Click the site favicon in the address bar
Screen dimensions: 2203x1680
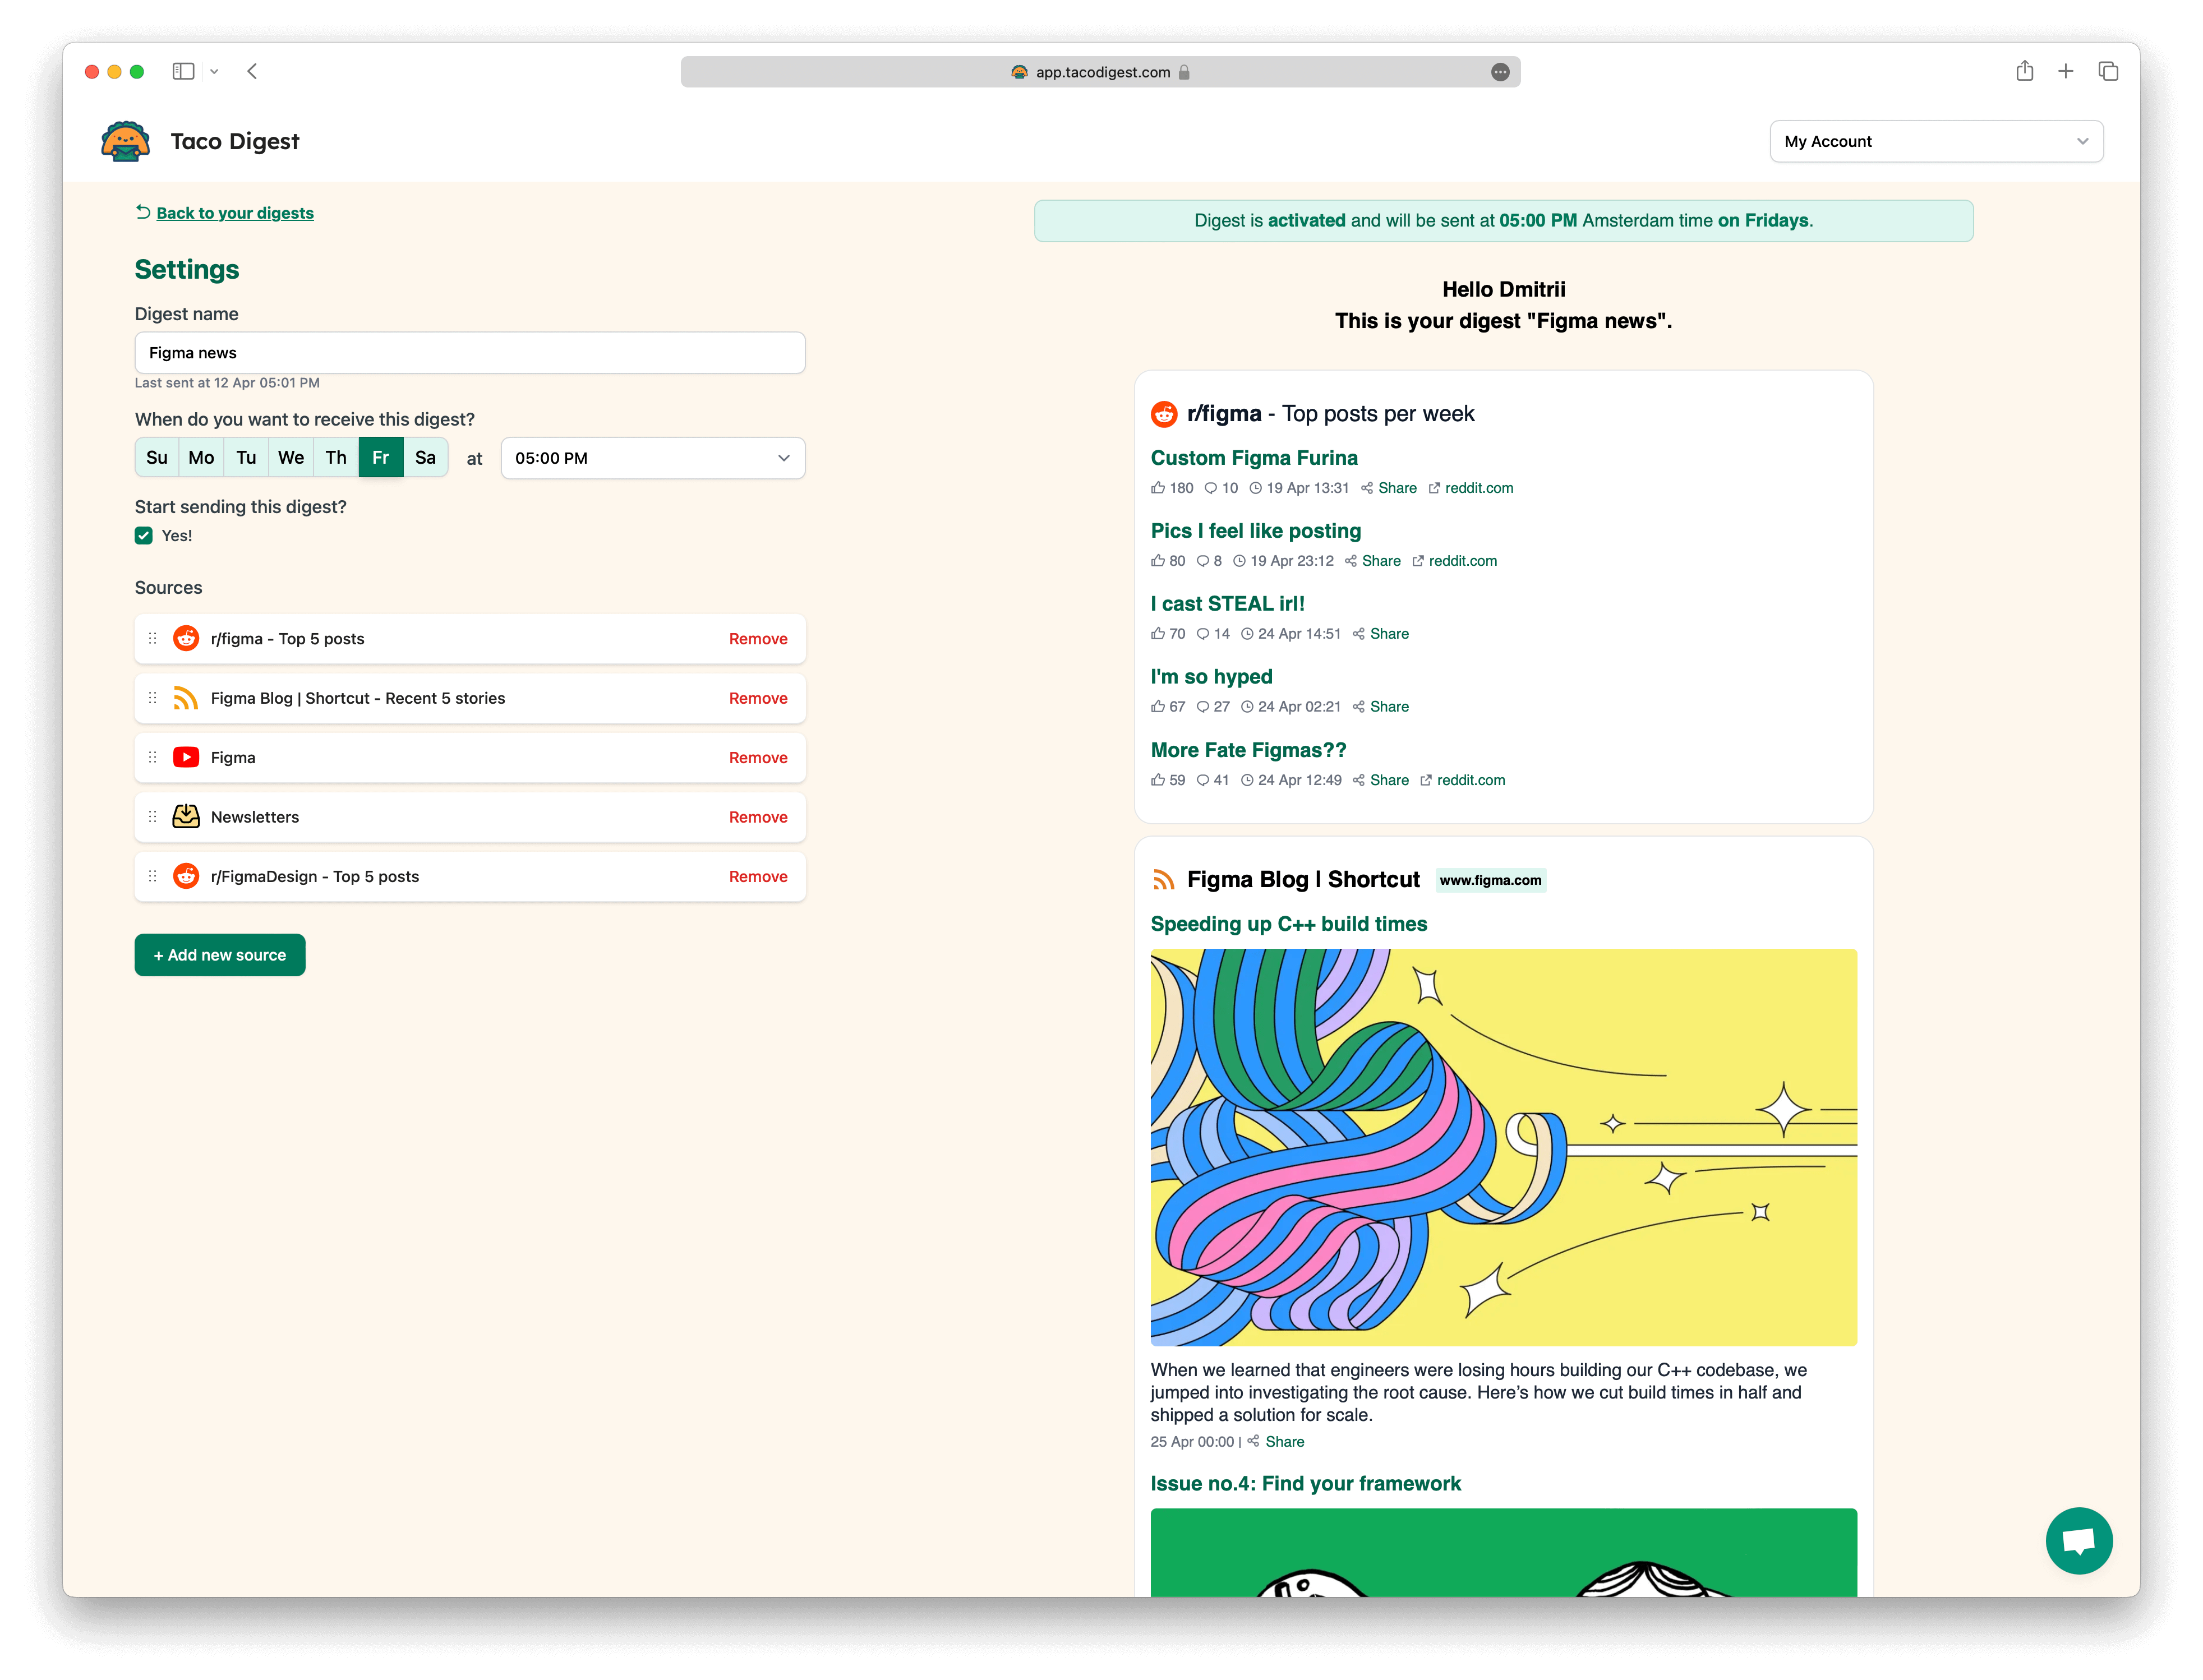pyautogui.click(x=1019, y=72)
